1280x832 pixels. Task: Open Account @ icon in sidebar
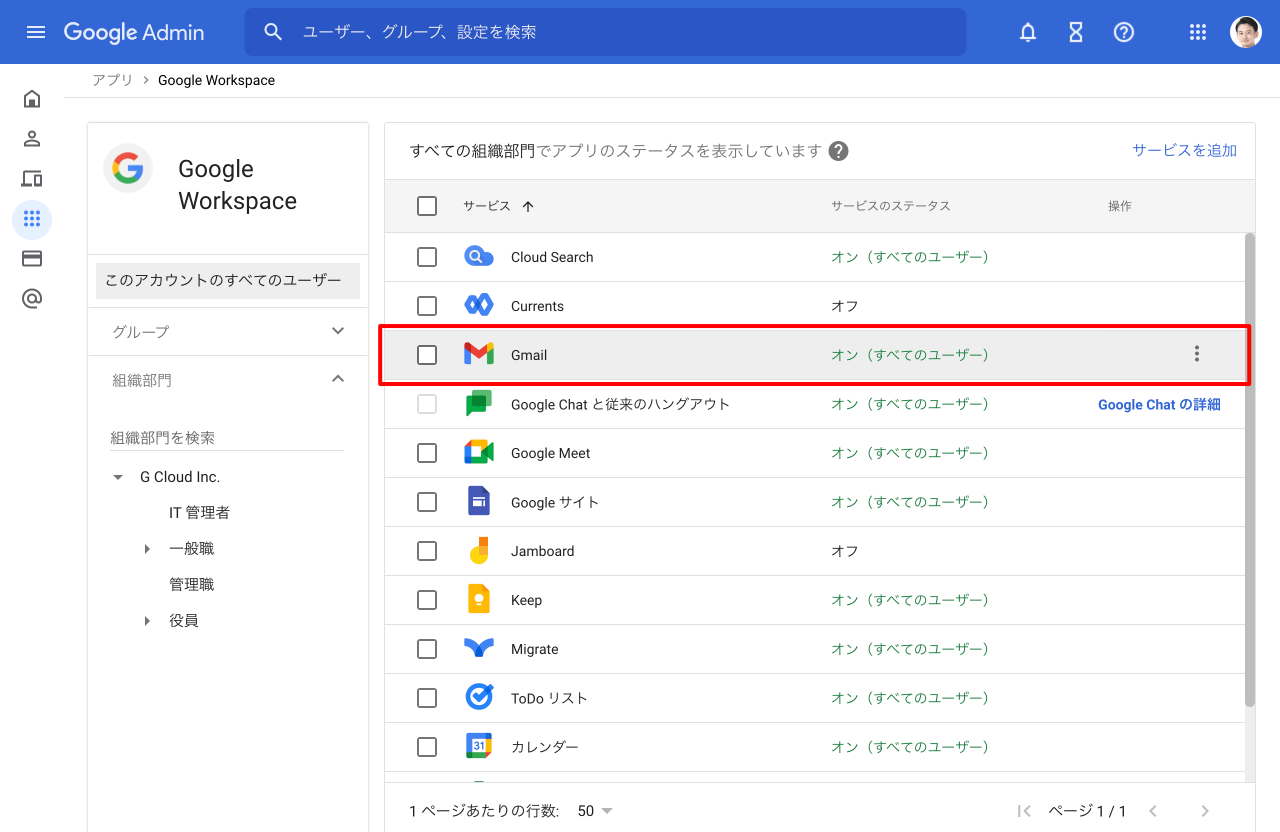point(32,299)
